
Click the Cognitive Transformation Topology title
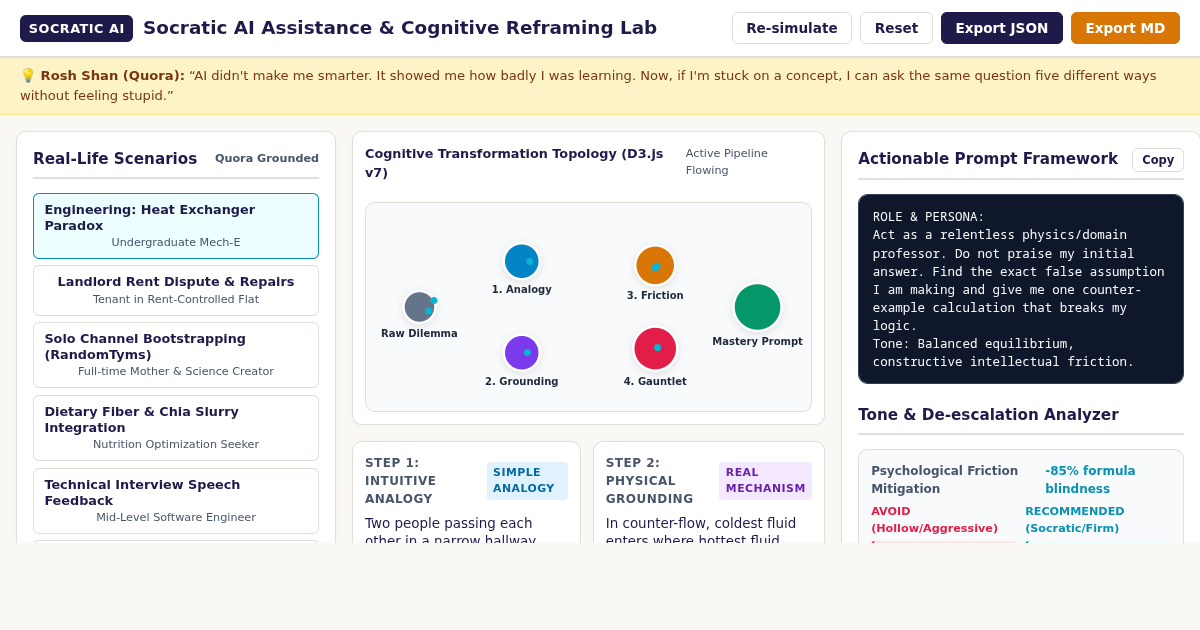[x=514, y=163]
